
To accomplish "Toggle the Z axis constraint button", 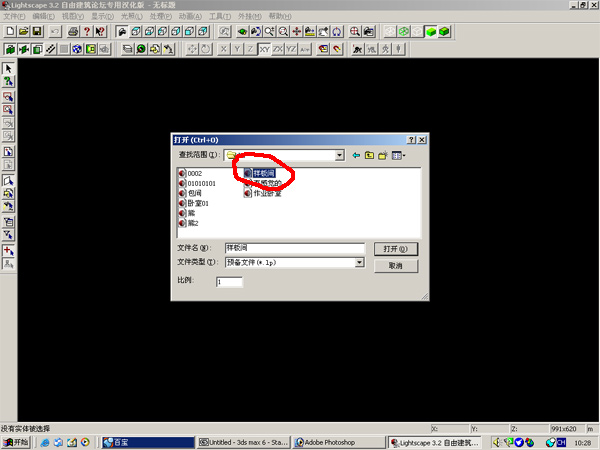I will click(x=251, y=49).
